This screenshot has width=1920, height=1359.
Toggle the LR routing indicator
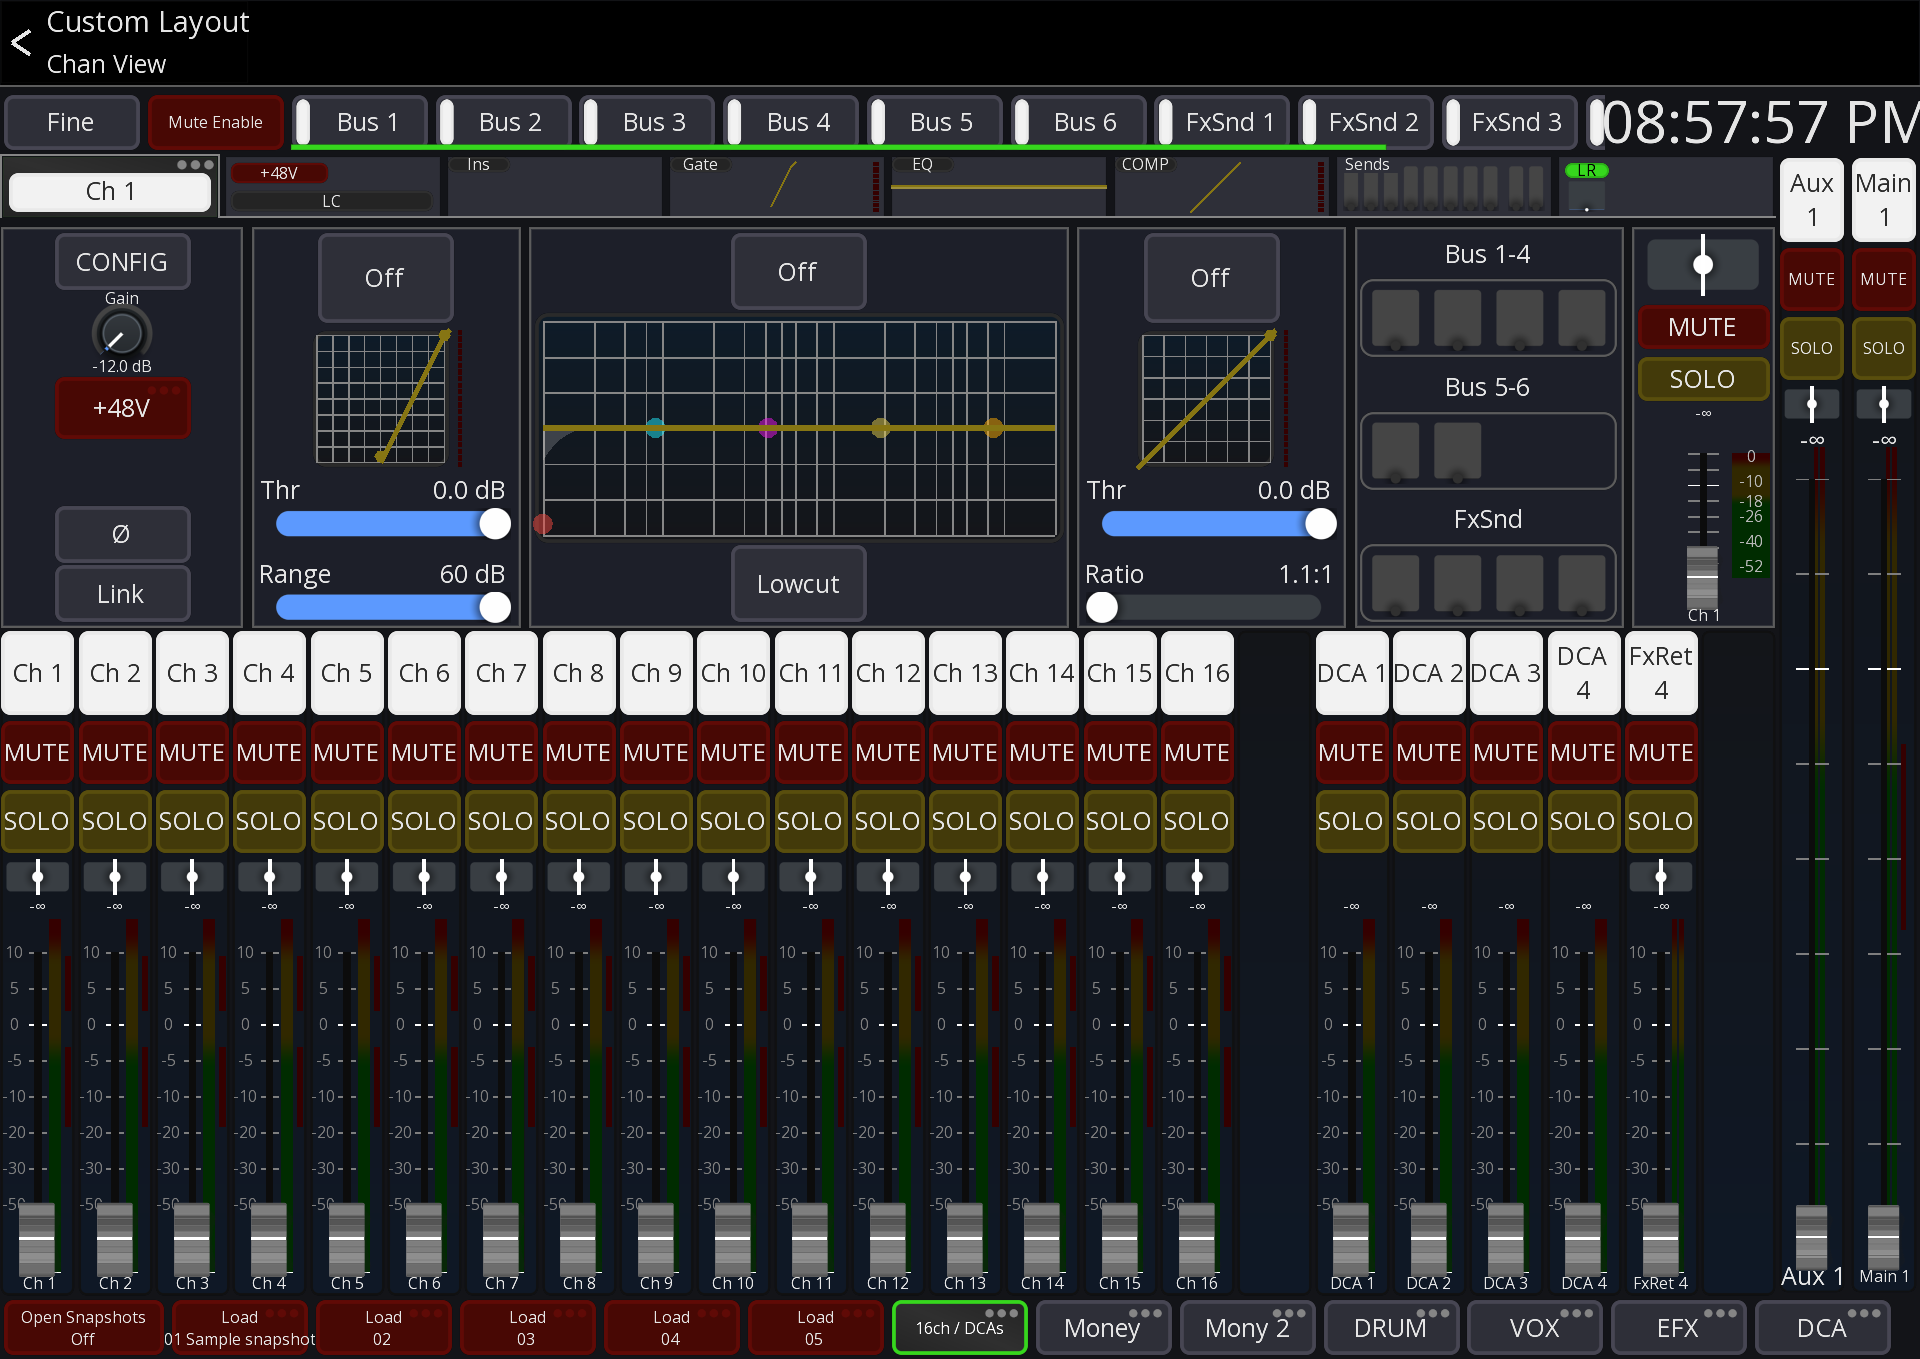coord(1587,171)
